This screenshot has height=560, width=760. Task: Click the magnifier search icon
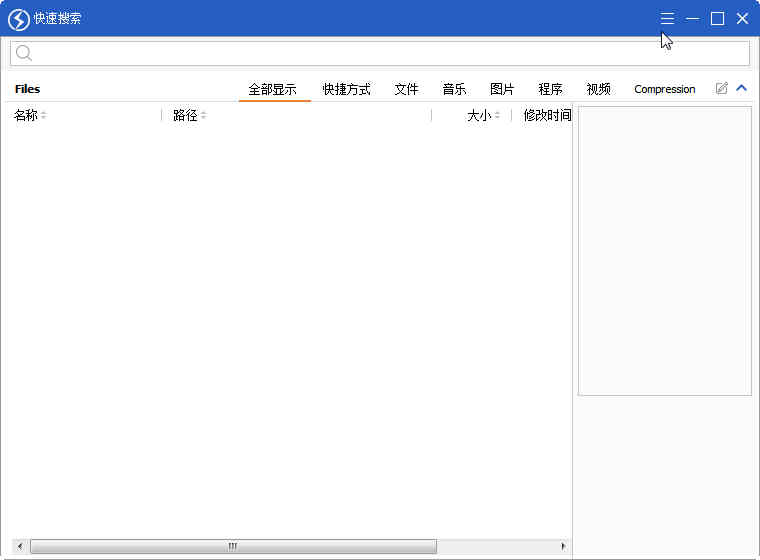click(23, 53)
